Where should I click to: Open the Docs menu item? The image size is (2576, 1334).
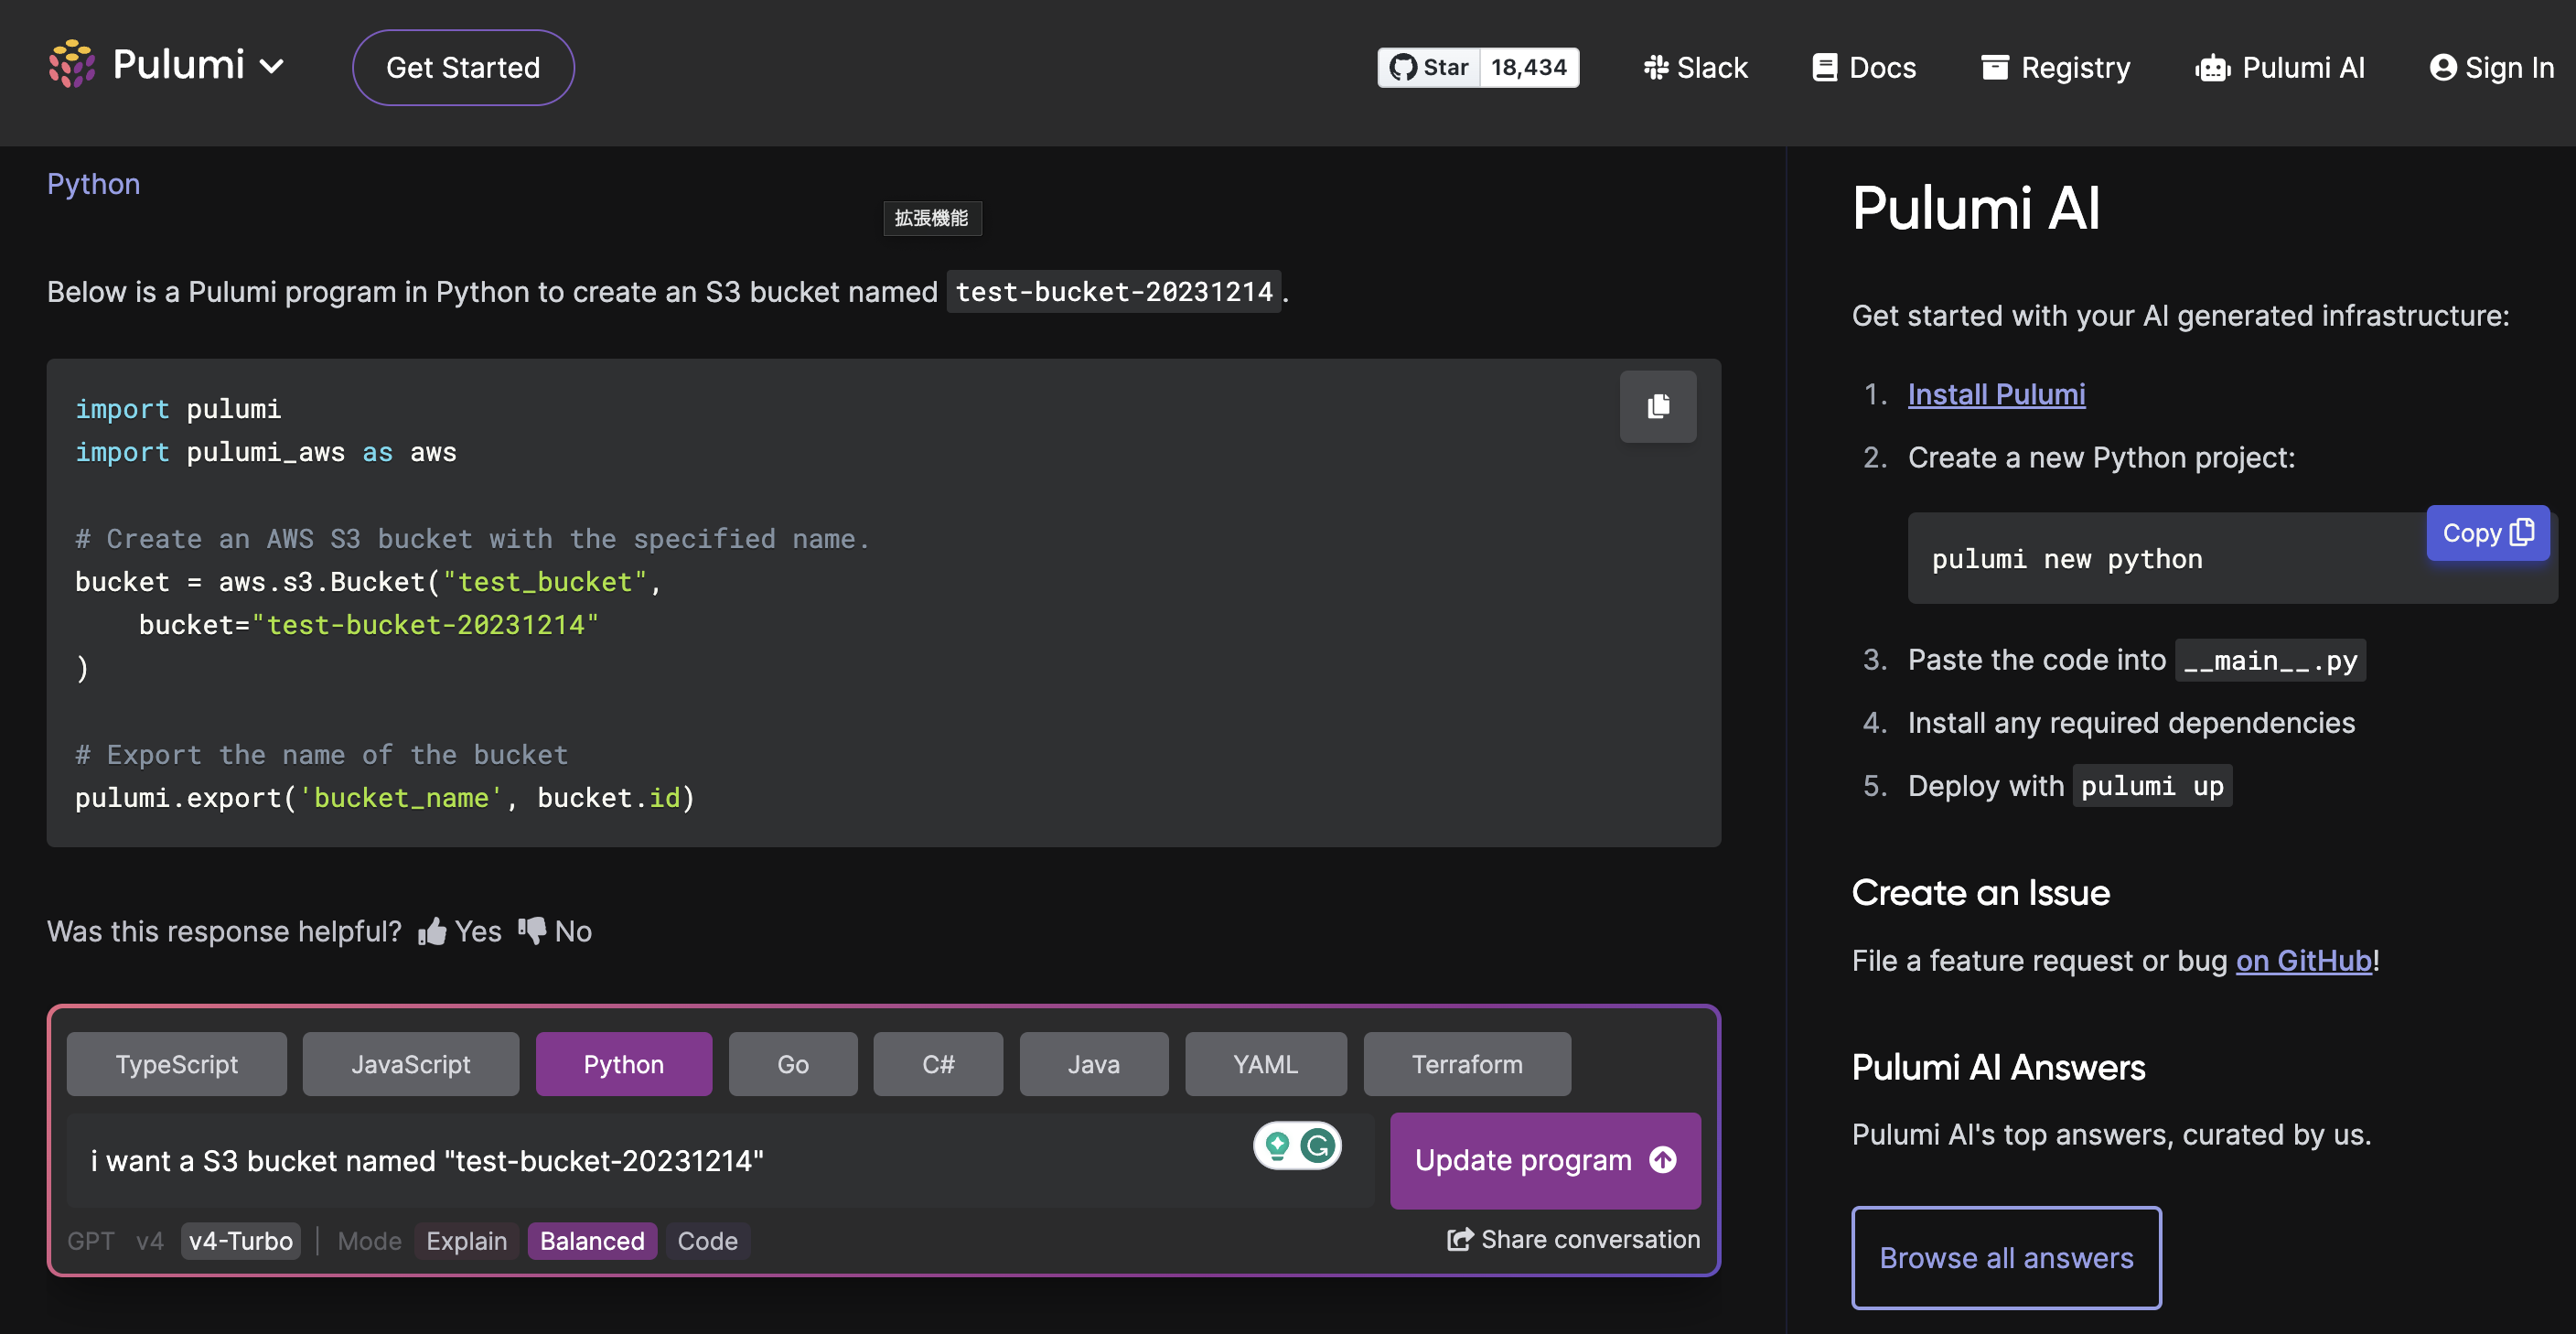click(1865, 67)
